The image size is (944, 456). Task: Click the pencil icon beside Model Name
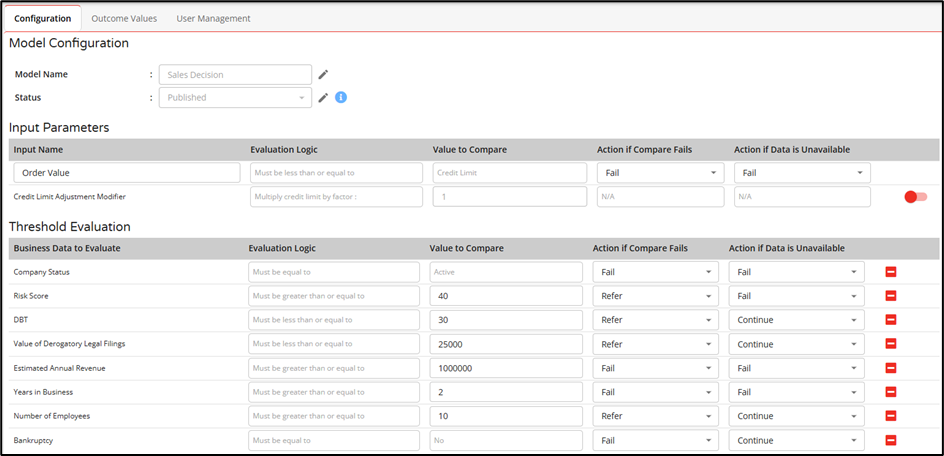point(323,74)
